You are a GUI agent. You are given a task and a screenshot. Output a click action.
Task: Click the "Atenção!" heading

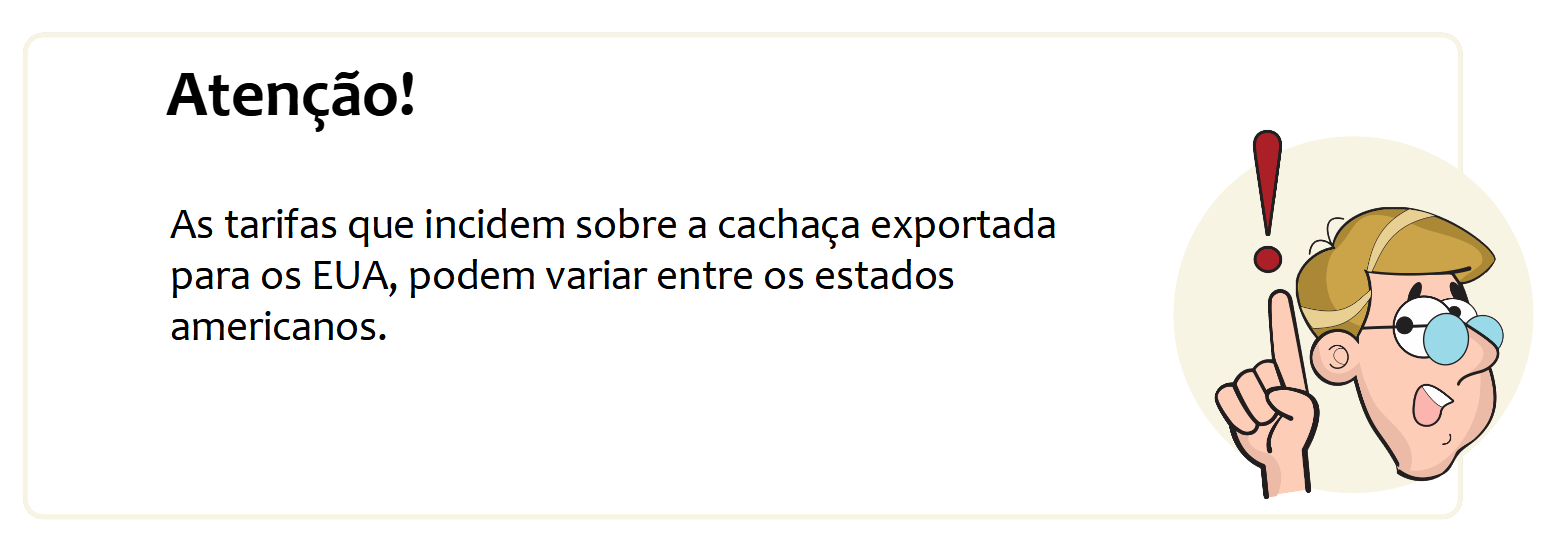coord(290,96)
